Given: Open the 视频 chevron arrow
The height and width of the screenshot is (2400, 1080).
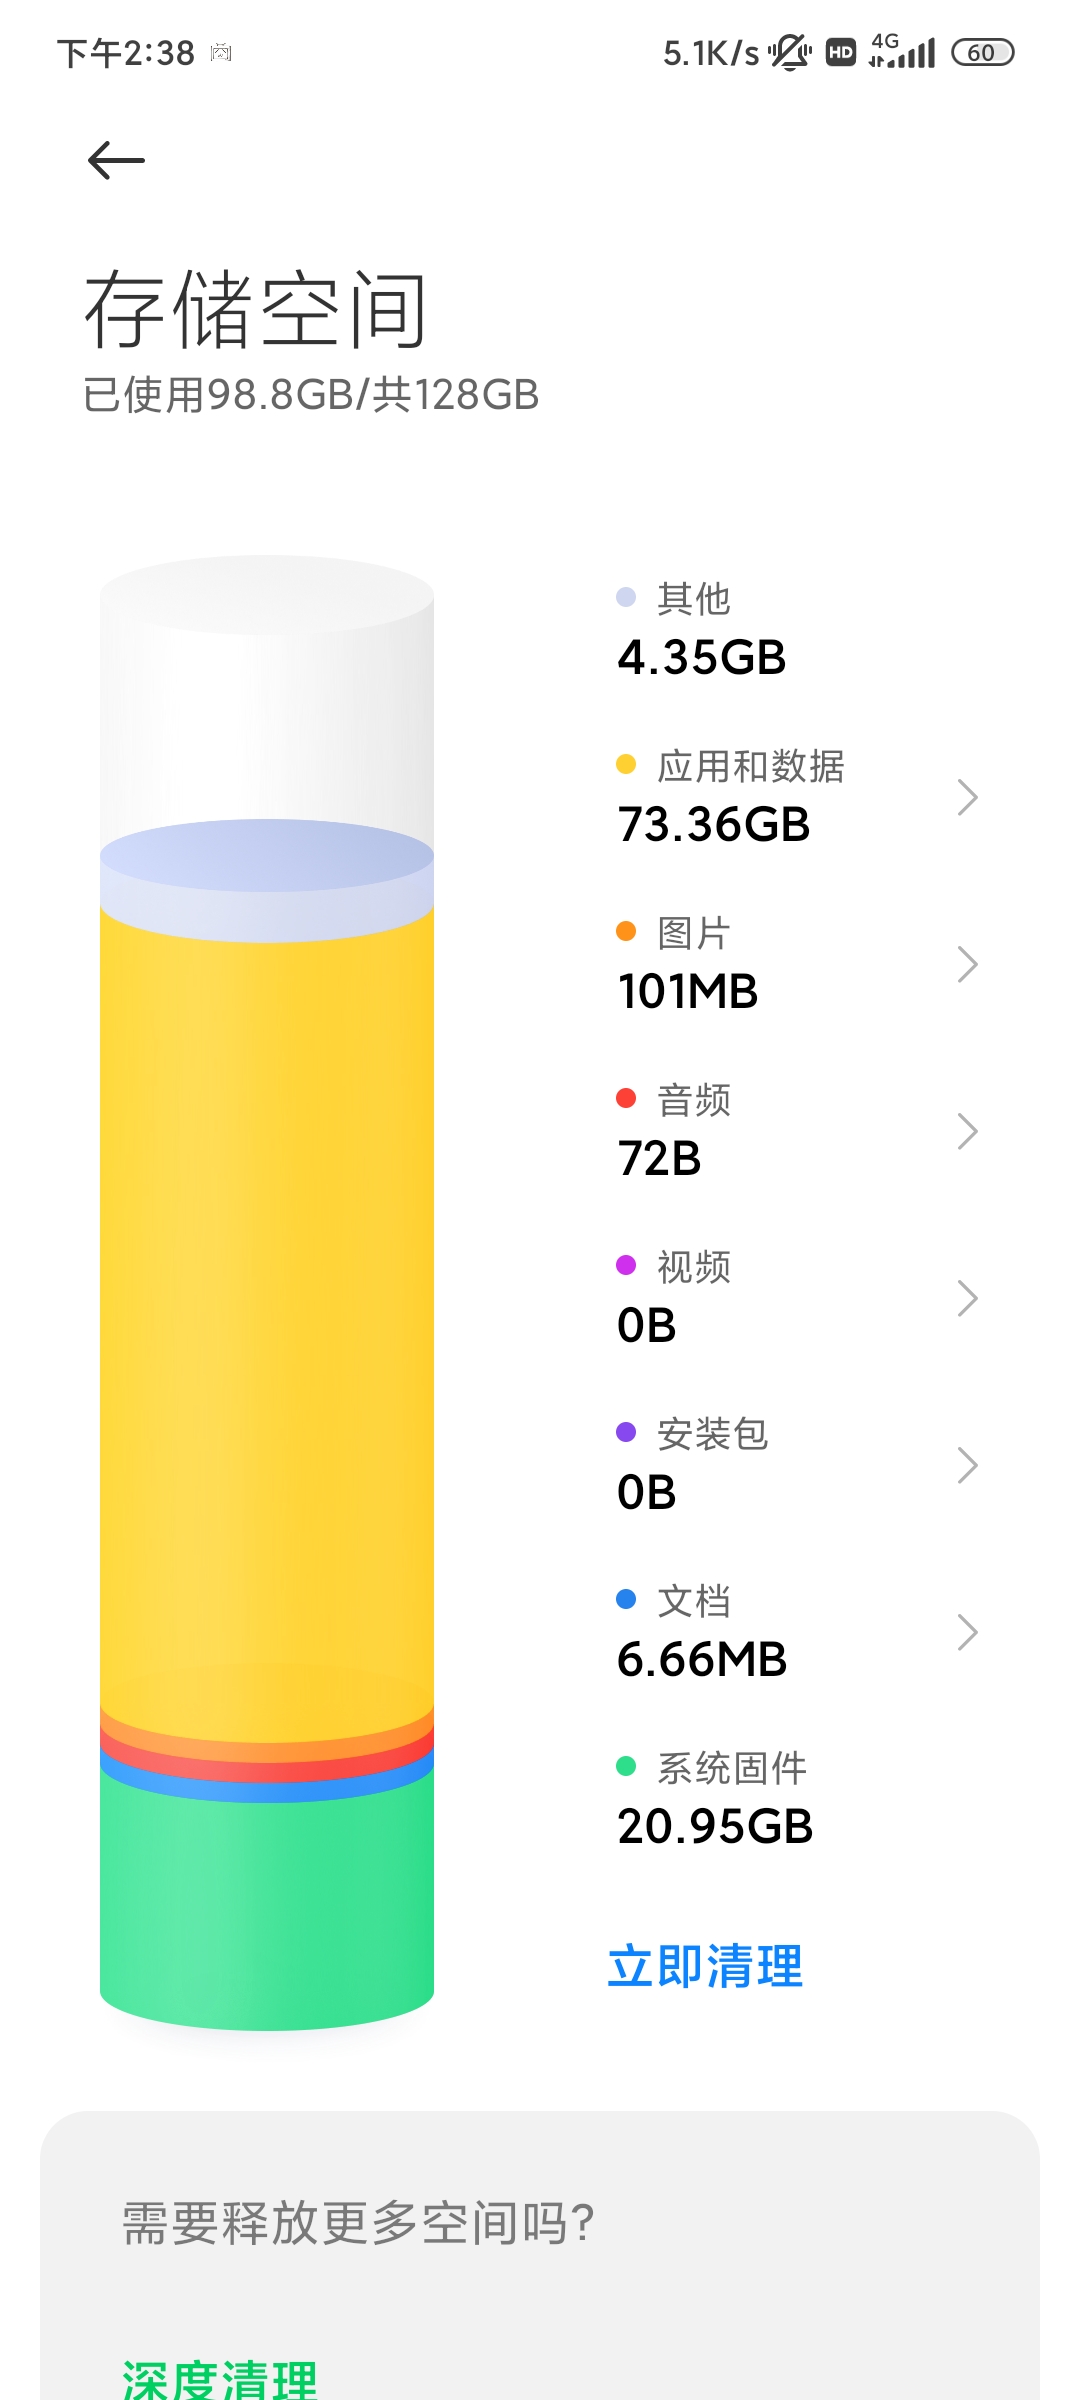Looking at the screenshot, I should (x=966, y=1298).
